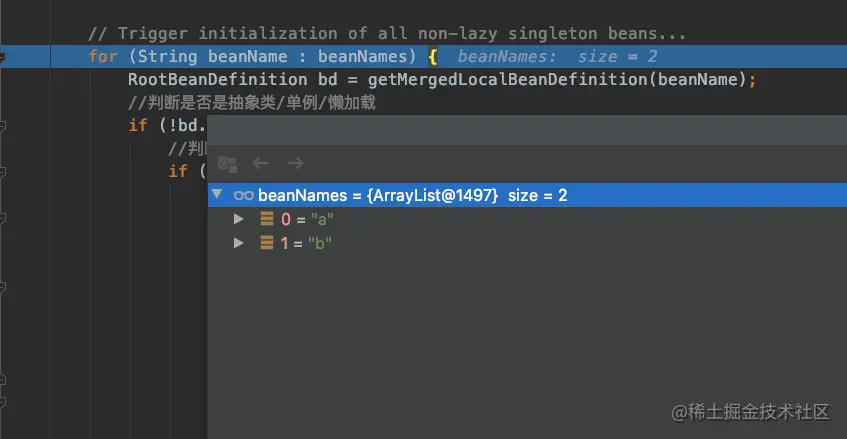This screenshot has height=439, width=847.
Task: Click the if (!bd. statement
Action: click(167, 125)
